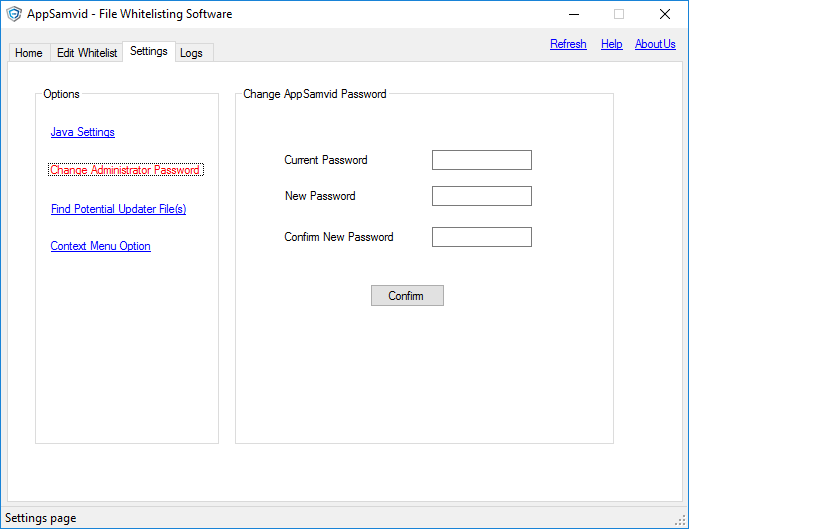The image size is (819, 529).
Task: Switch to the Home tab
Action: coord(29,53)
